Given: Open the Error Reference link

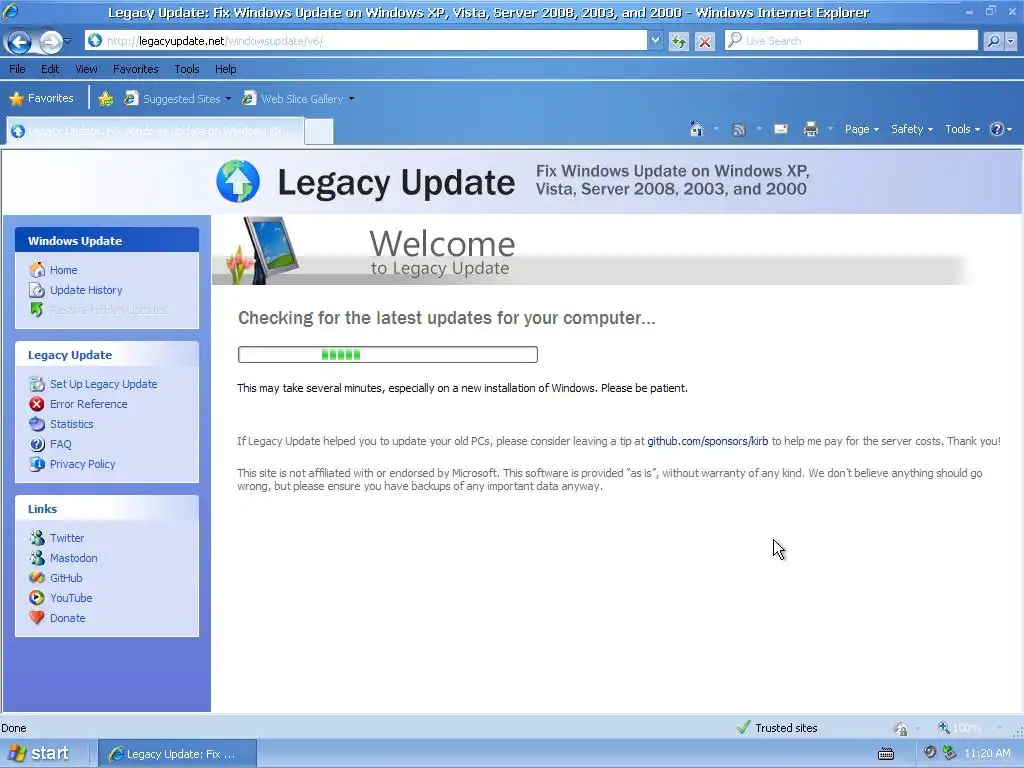Looking at the screenshot, I should click(89, 404).
